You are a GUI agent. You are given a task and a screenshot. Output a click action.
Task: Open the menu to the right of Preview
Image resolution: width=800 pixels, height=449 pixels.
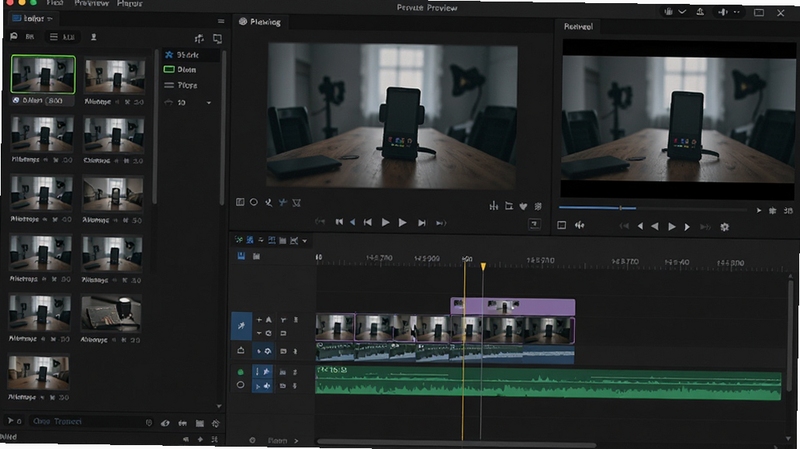pos(130,3)
